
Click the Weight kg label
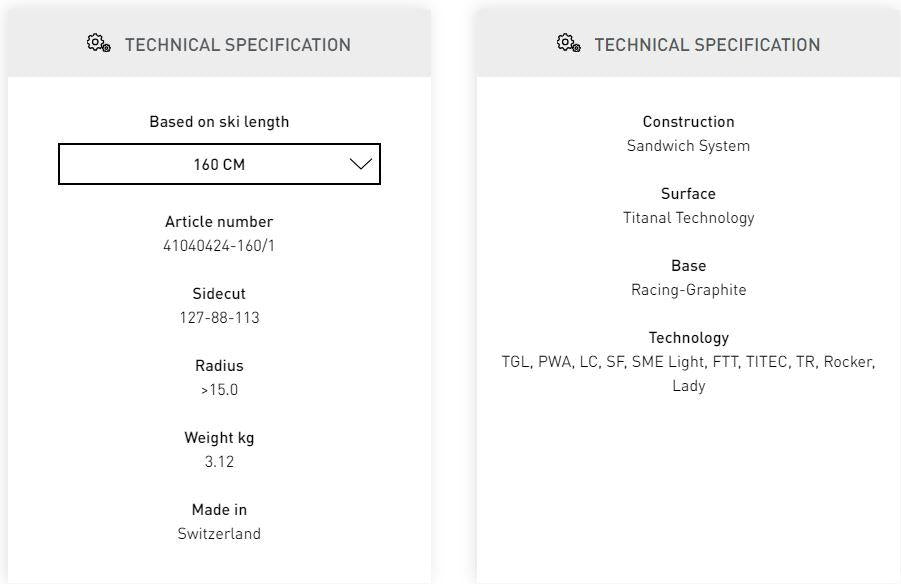click(x=219, y=438)
